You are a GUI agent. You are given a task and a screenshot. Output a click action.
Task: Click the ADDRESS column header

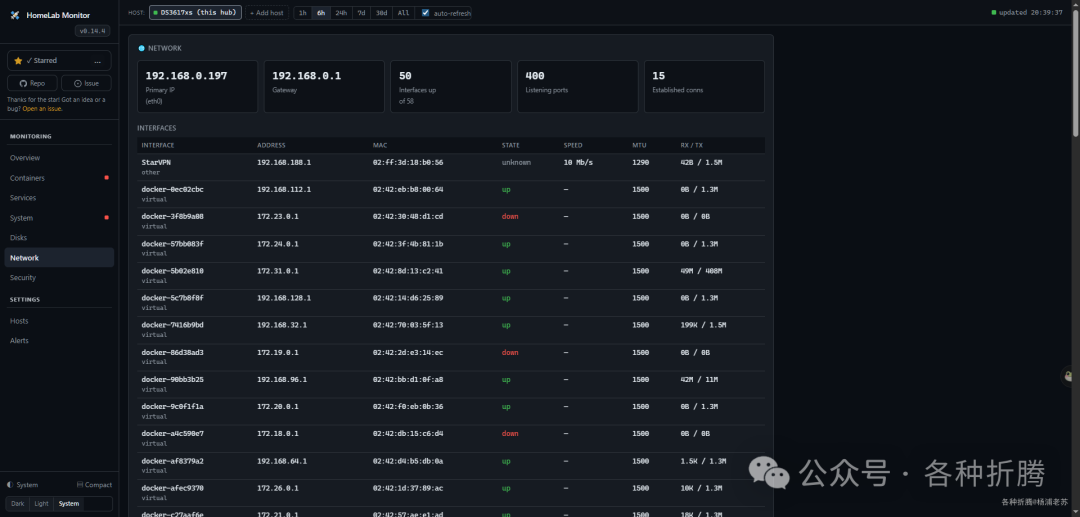coord(271,145)
